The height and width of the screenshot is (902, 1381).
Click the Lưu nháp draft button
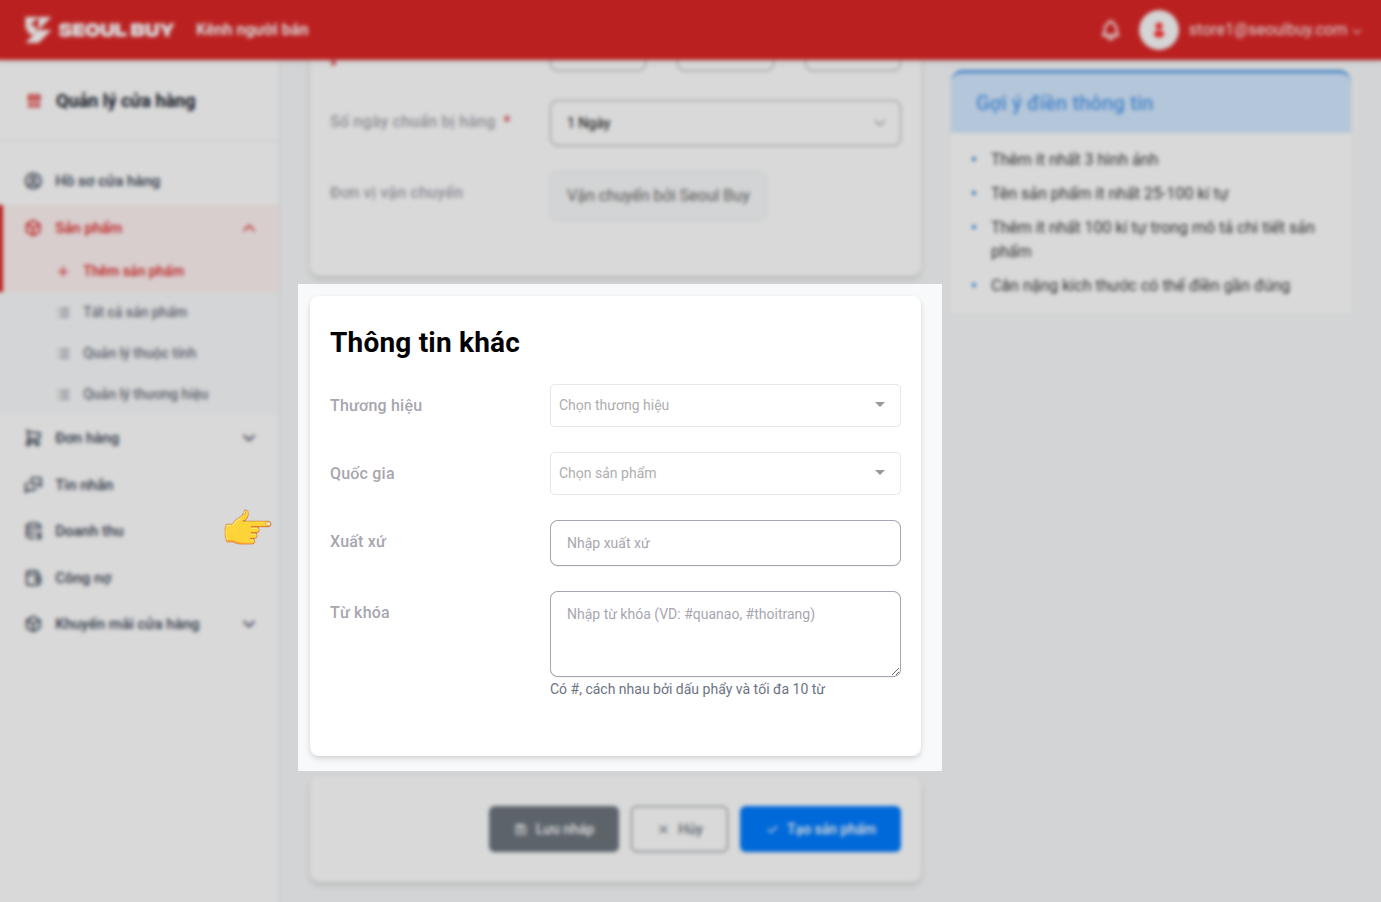click(x=554, y=829)
